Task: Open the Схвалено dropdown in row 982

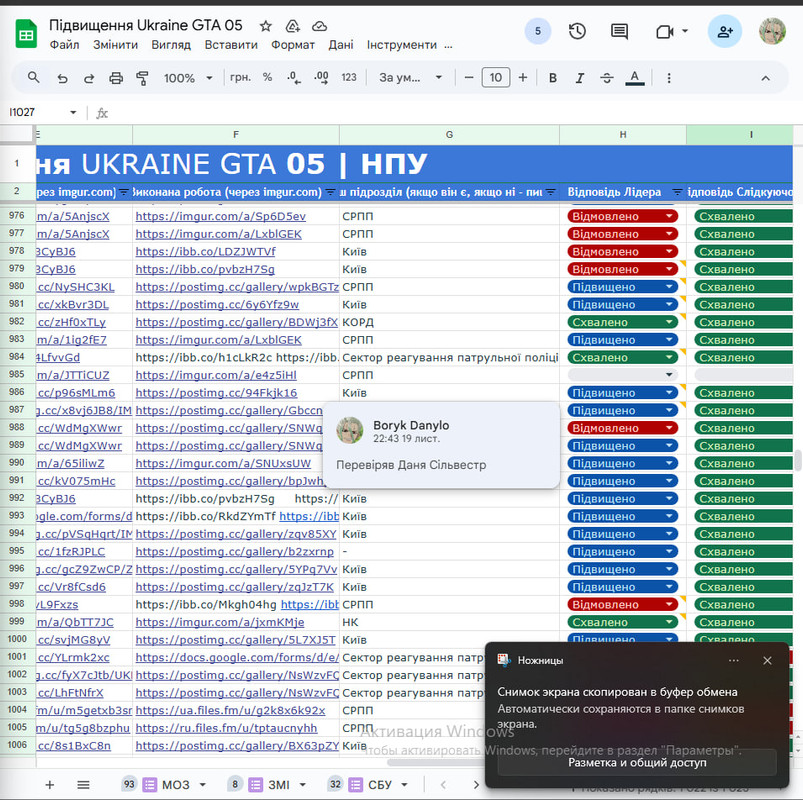Action: 669,322
